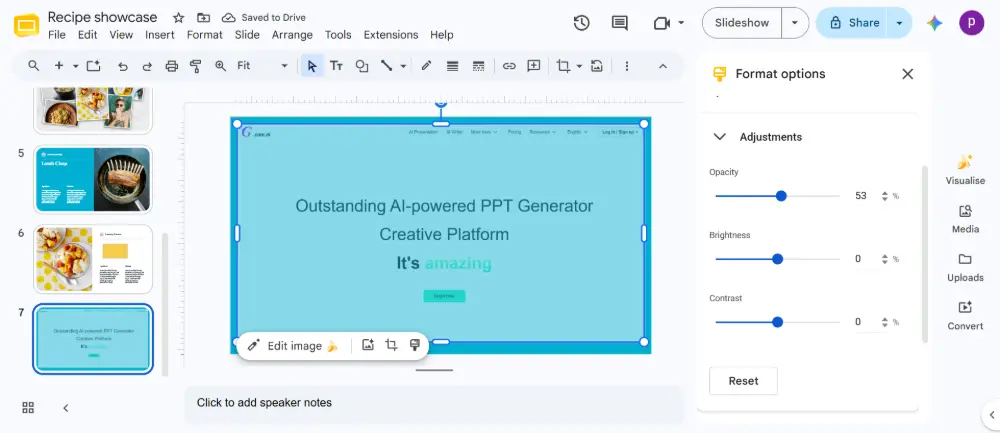Image resolution: width=1000 pixels, height=433 pixels.
Task: Hide the menus with up chevron
Action: click(663, 66)
